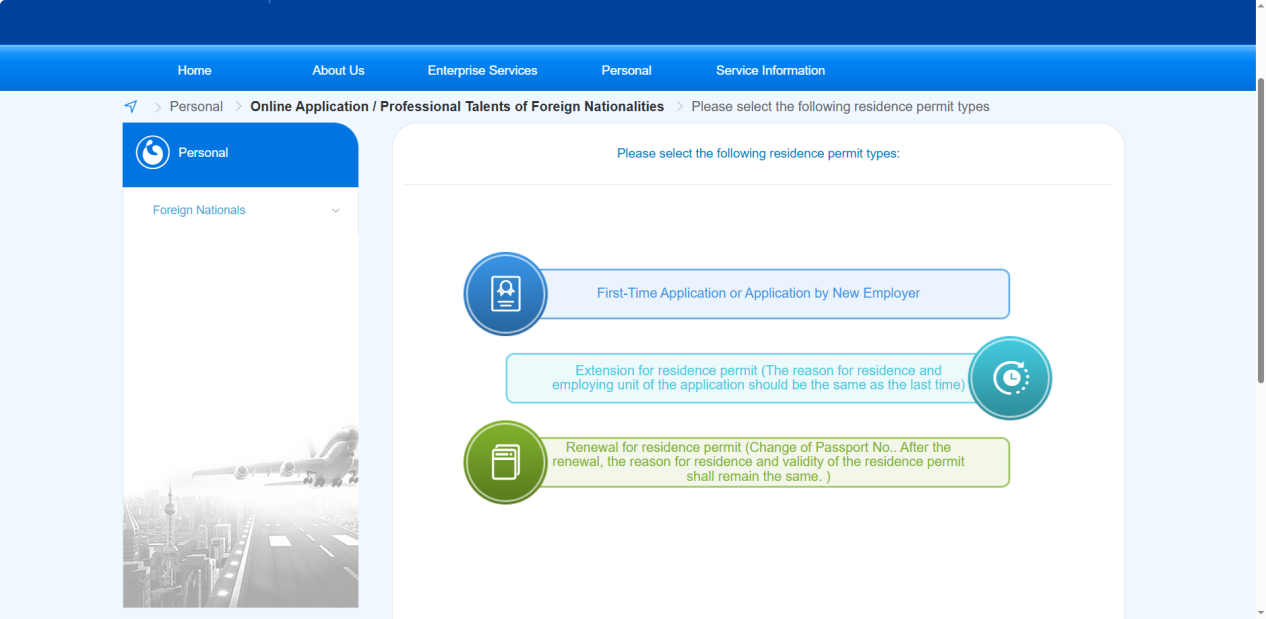Click the vertical page scrollbar thumb

1260,230
